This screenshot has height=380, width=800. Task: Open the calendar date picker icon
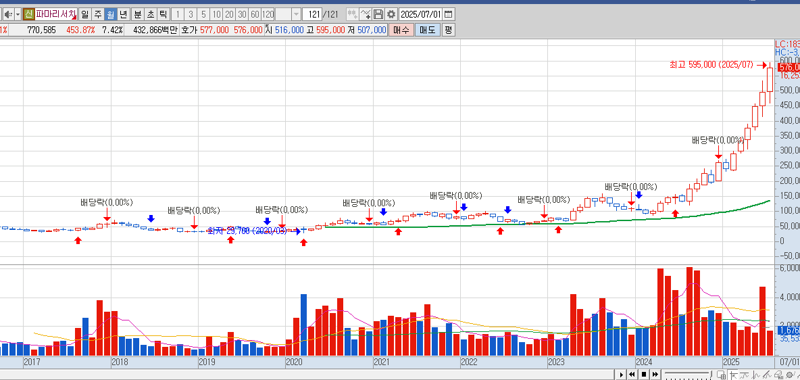coord(448,14)
